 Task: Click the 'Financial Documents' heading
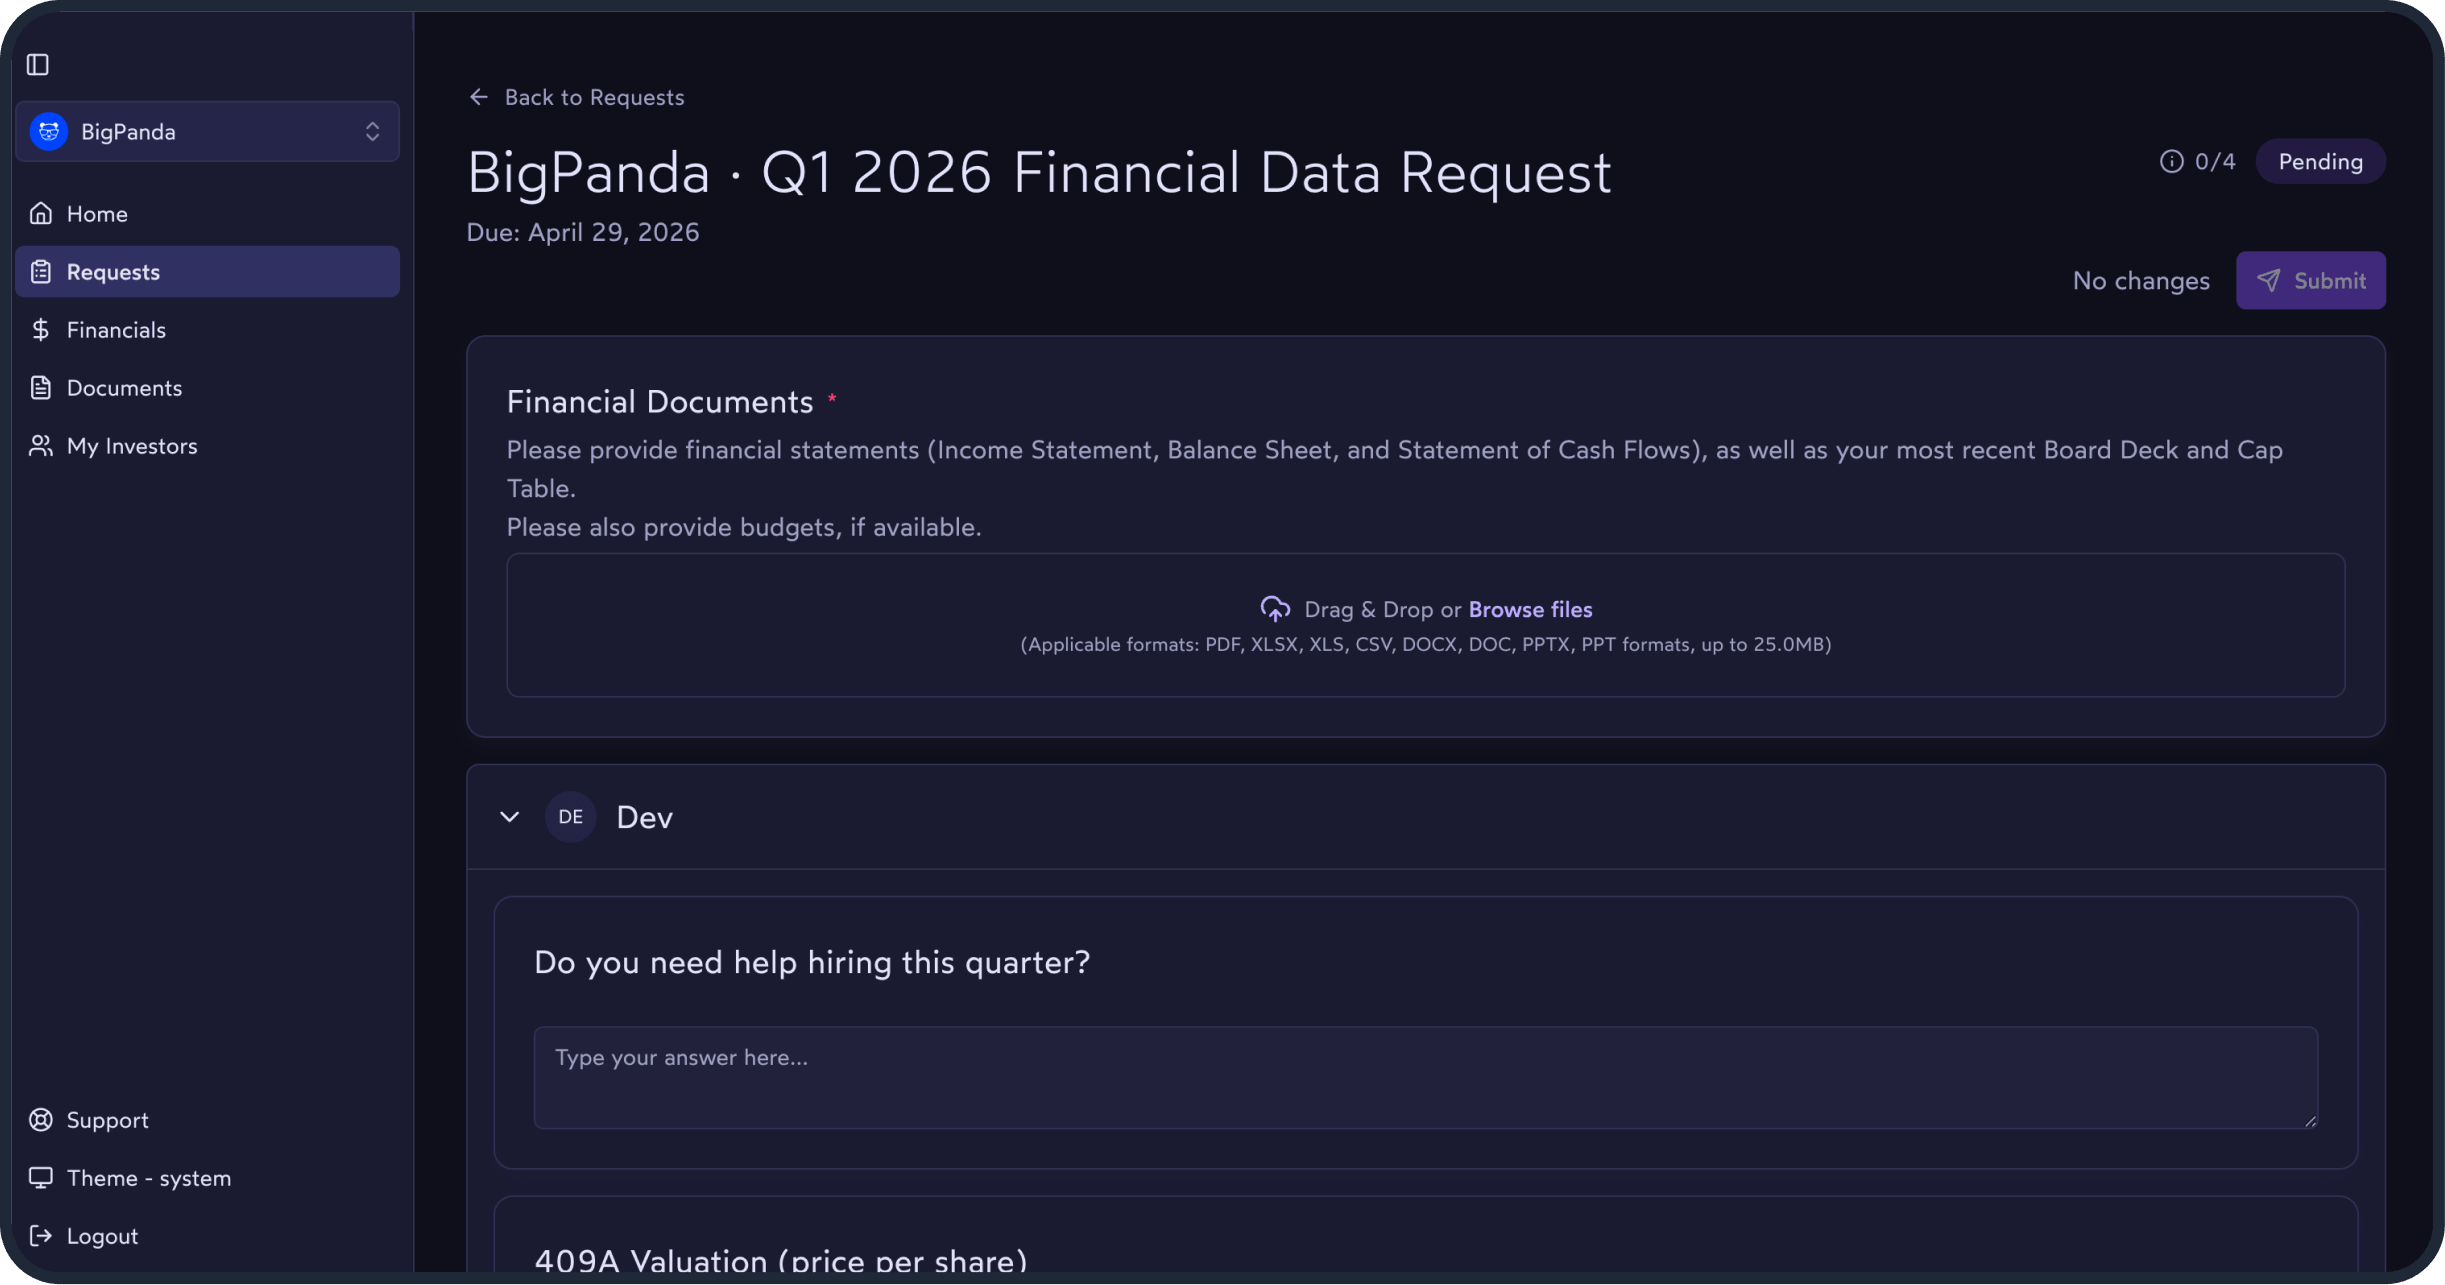click(x=660, y=402)
